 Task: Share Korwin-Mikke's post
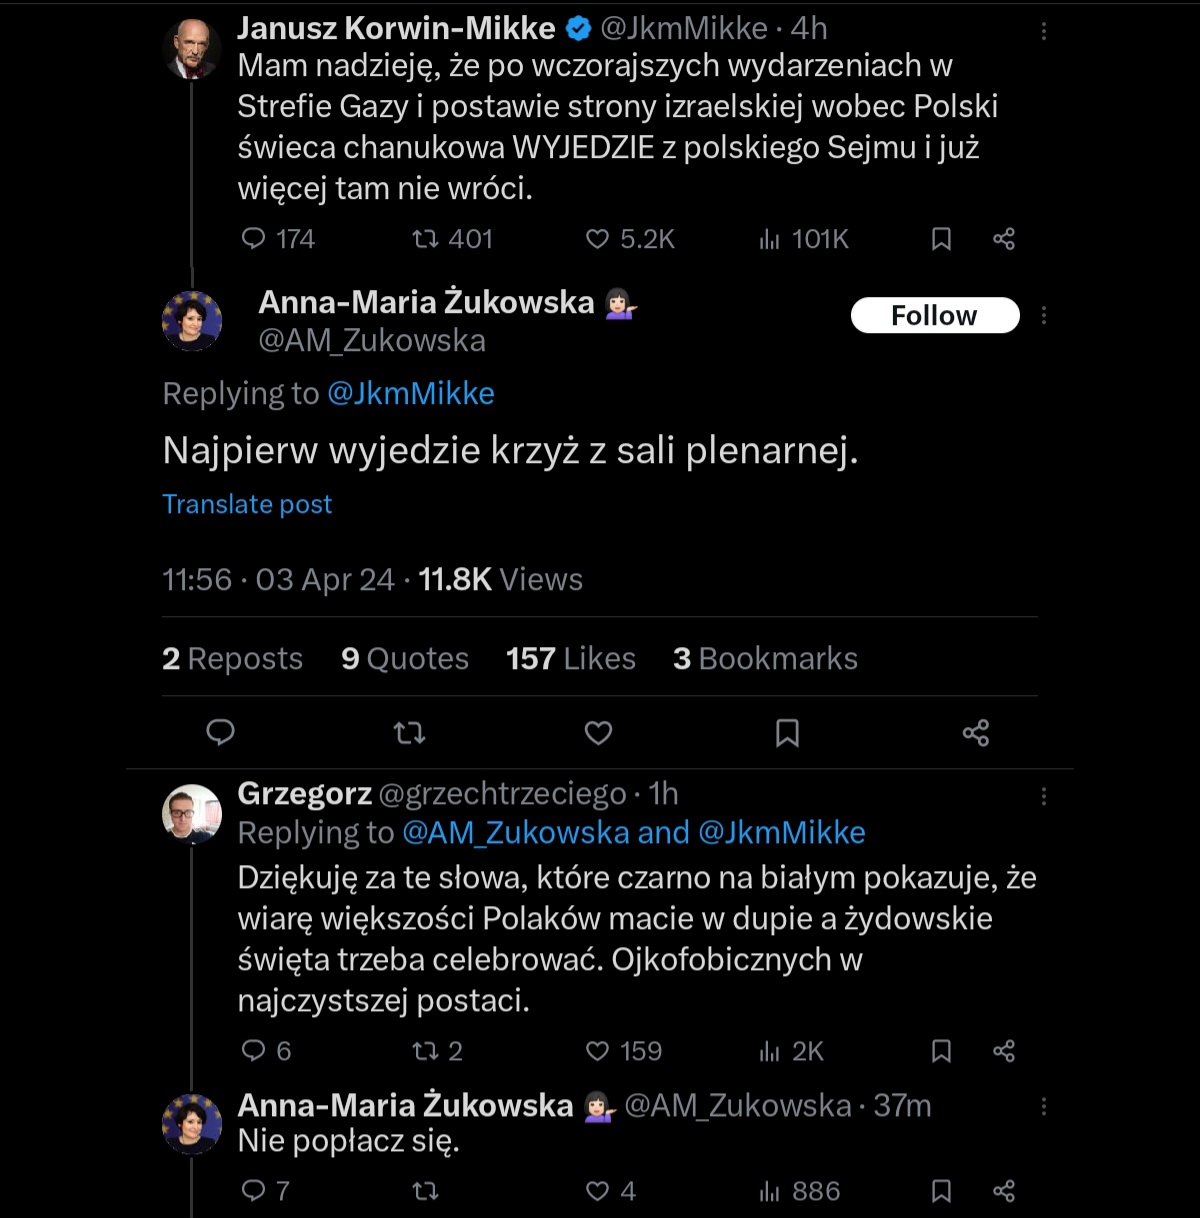(x=1004, y=239)
